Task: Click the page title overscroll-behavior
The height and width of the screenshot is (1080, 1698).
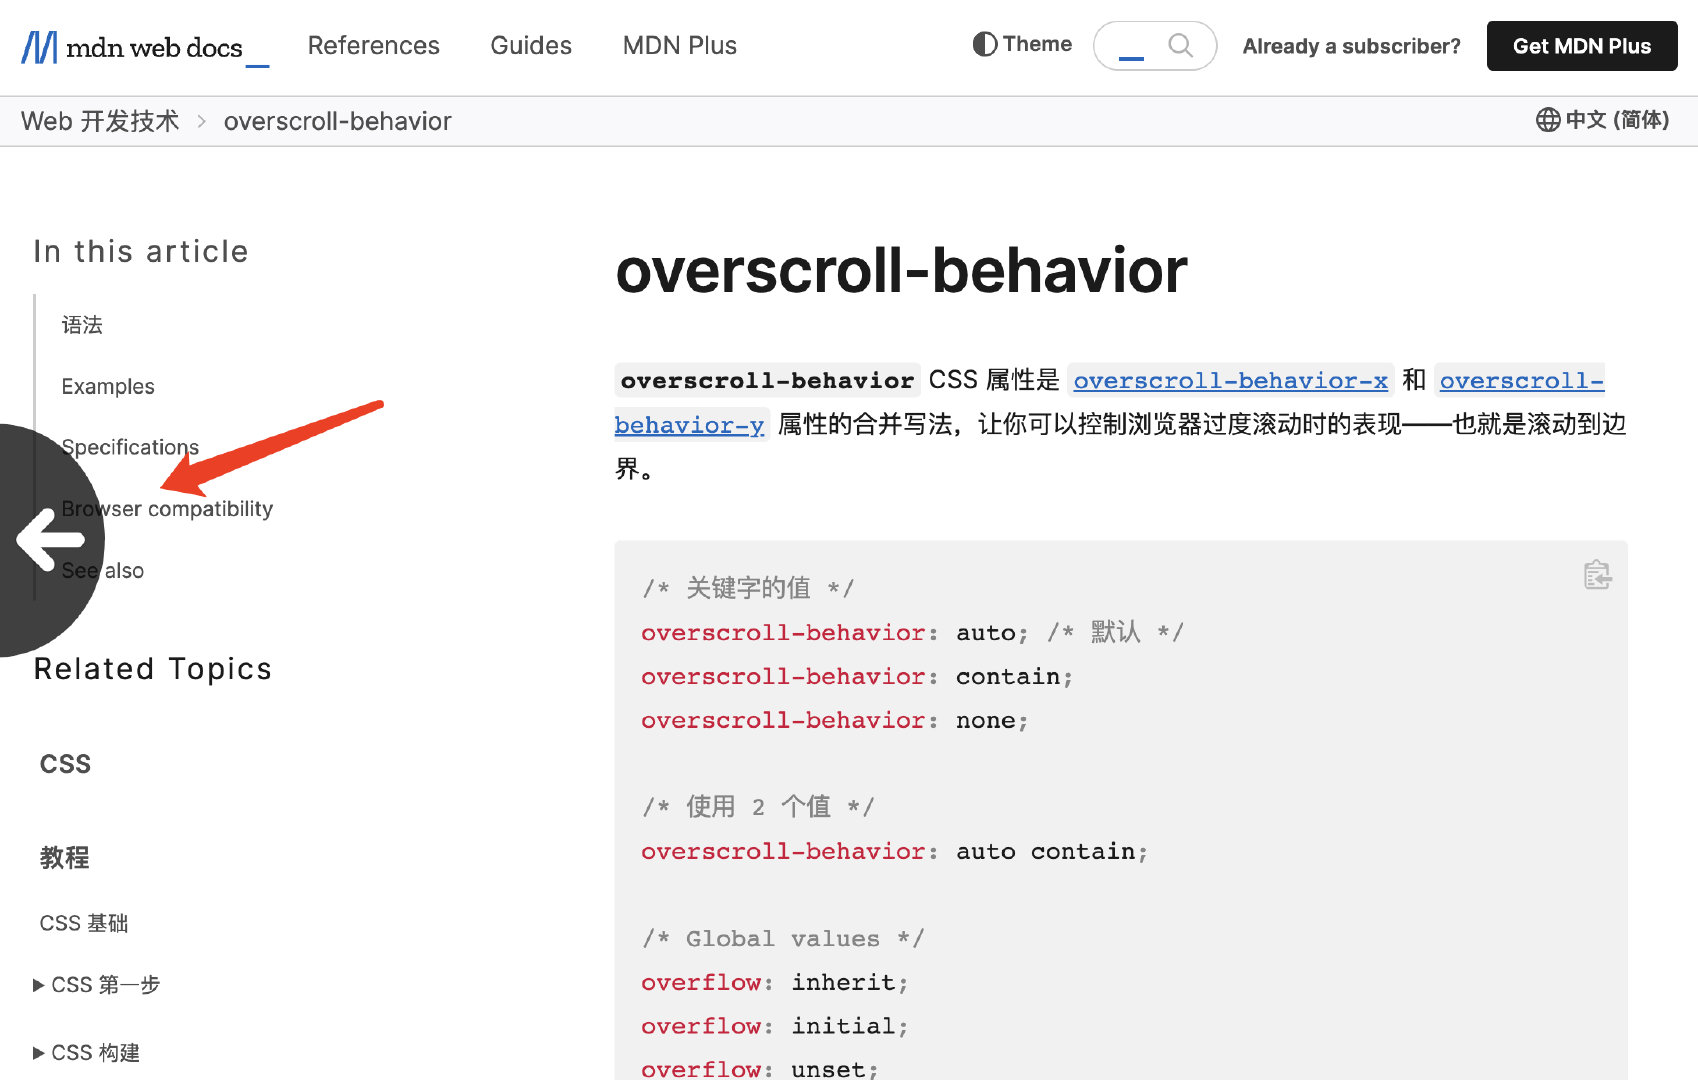Action: [x=901, y=270]
